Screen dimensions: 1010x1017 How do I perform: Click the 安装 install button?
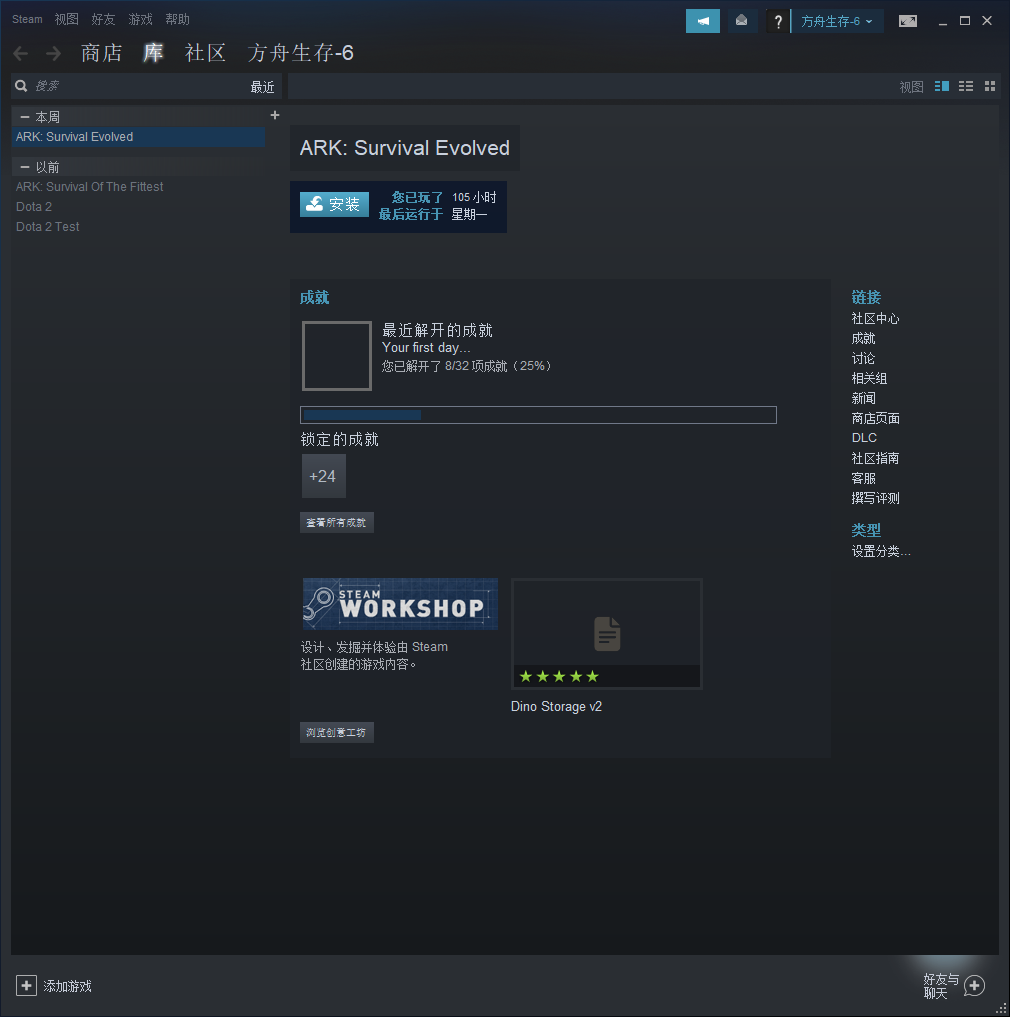tap(334, 204)
